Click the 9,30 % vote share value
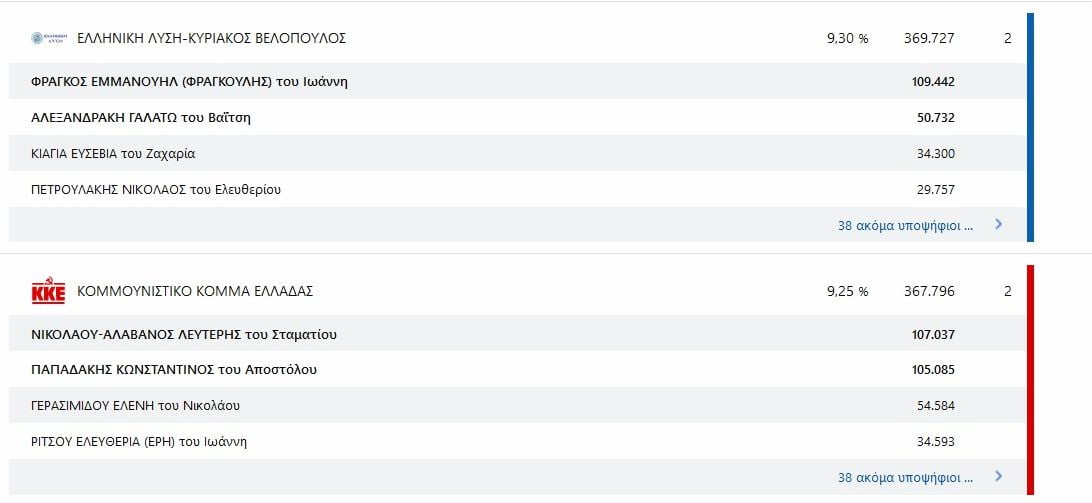The image size is (1092, 503). [x=848, y=39]
